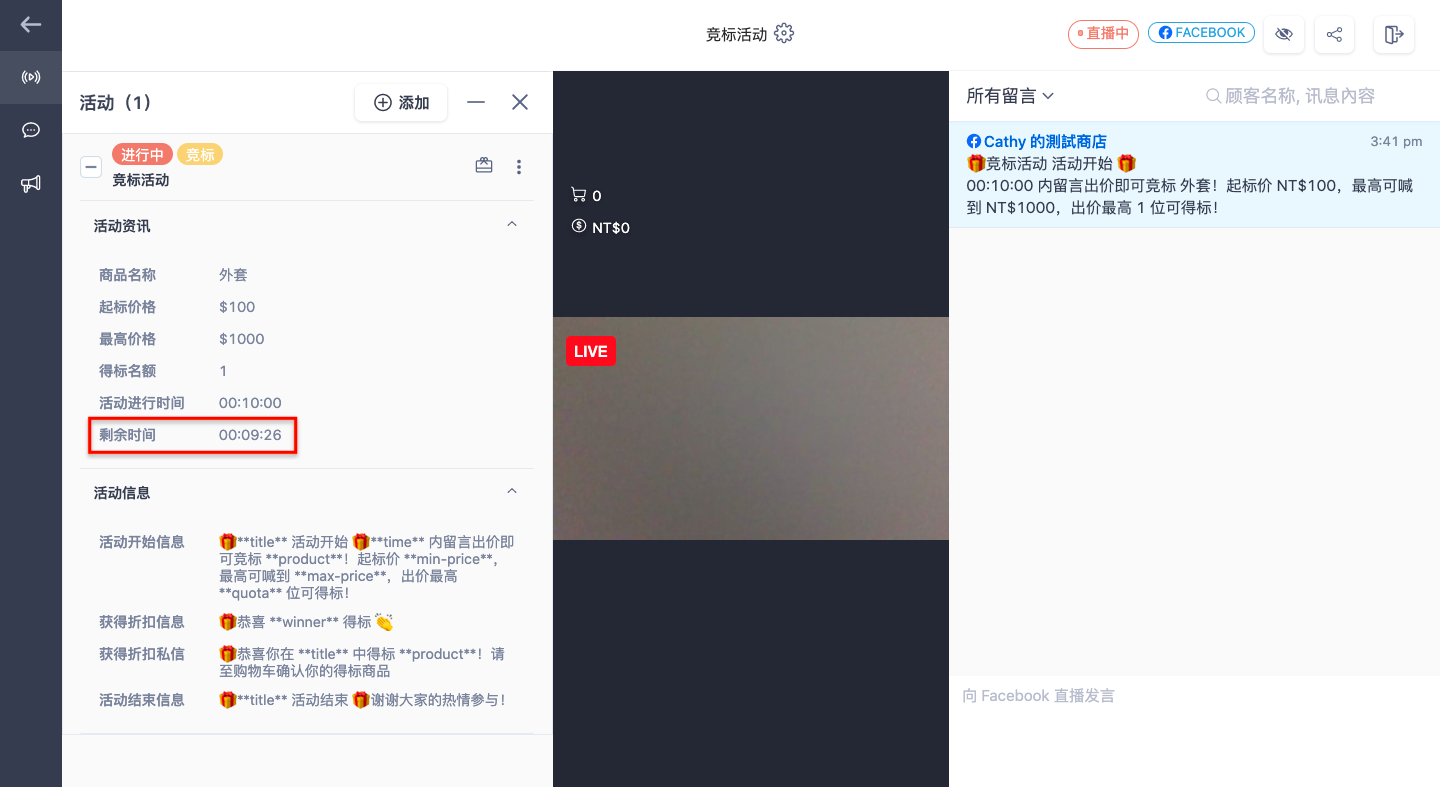Click 添加 to add an activity
The height and width of the screenshot is (787, 1440).
coord(401,102)
